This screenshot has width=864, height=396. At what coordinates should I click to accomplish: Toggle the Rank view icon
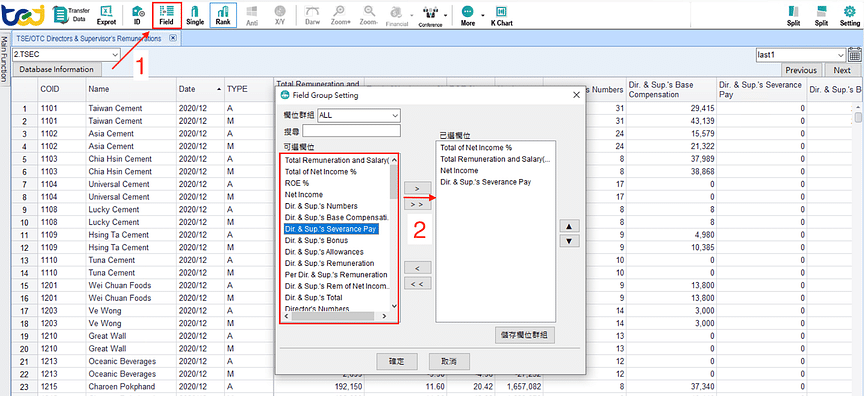[x=223, y=15]
